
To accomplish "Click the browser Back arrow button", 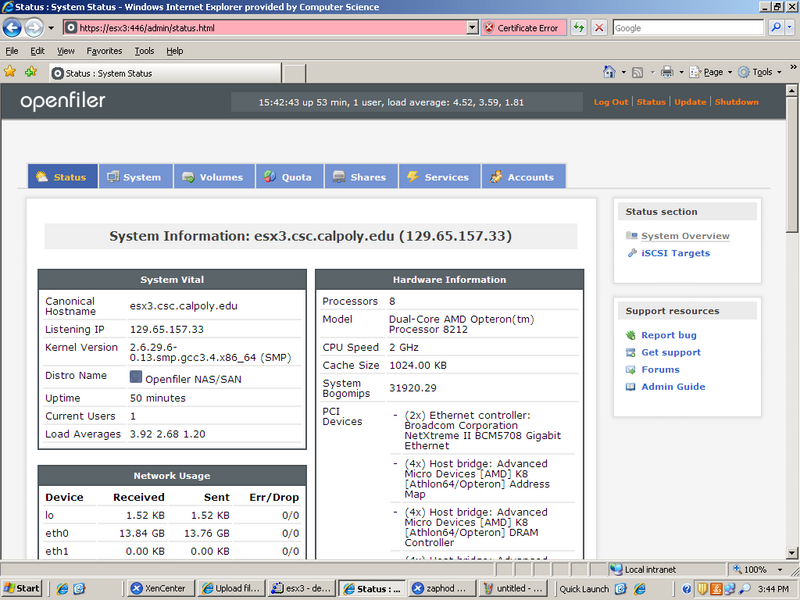I will point(12,28).
